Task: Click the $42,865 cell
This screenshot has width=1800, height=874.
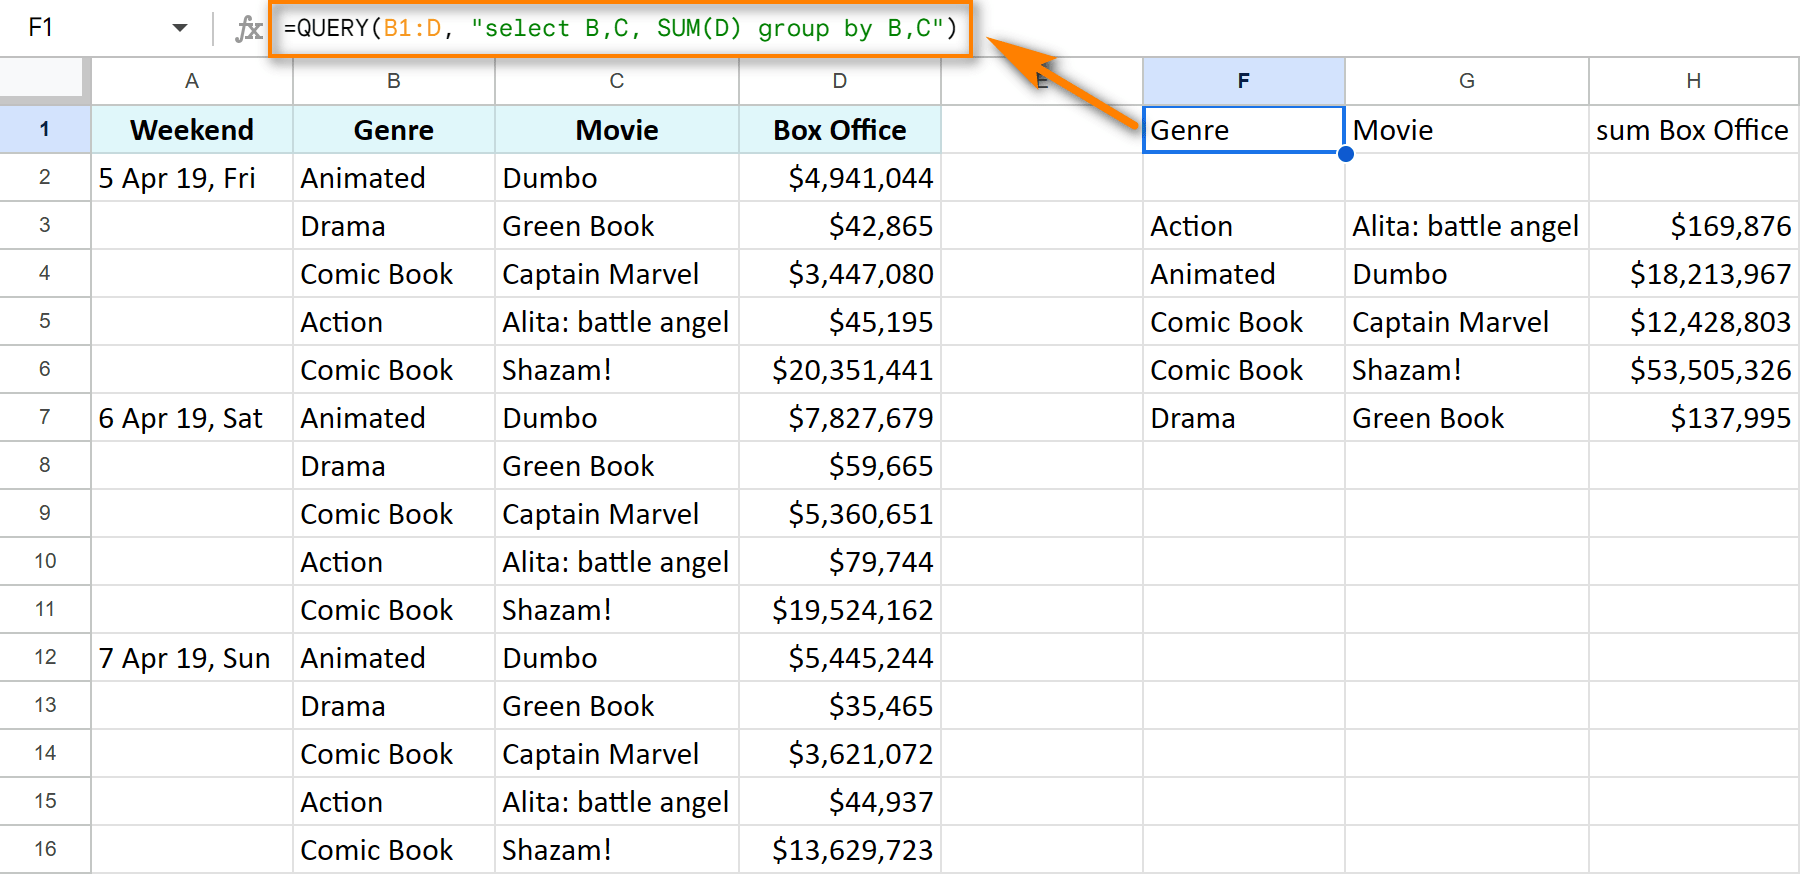Action: tap(840, 226)
